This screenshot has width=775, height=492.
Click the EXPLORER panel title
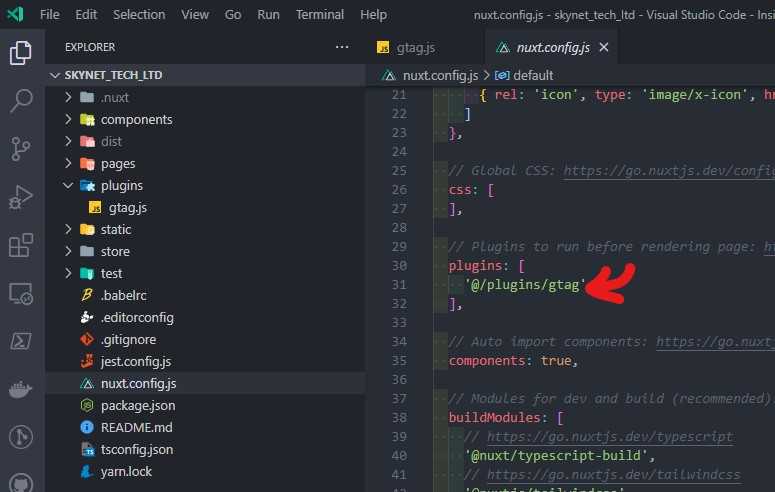click(90, 47)
